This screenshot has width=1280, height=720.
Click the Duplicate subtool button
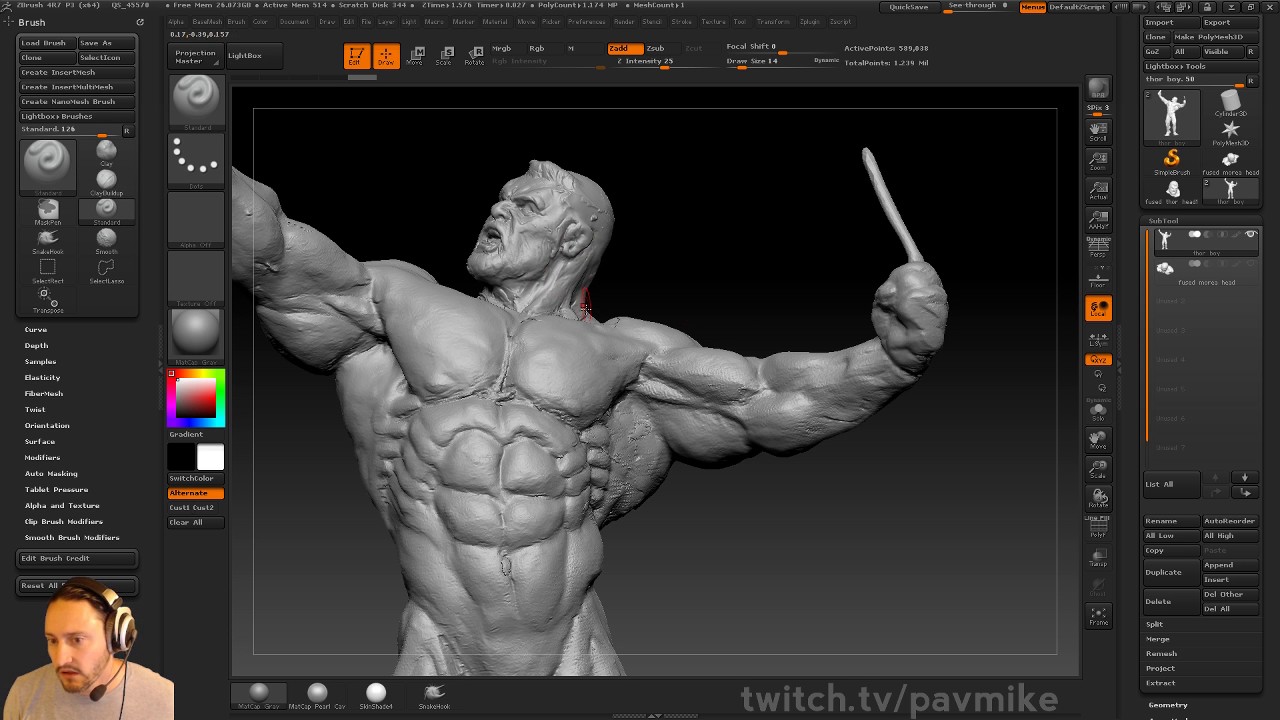tap(1171, 572)
